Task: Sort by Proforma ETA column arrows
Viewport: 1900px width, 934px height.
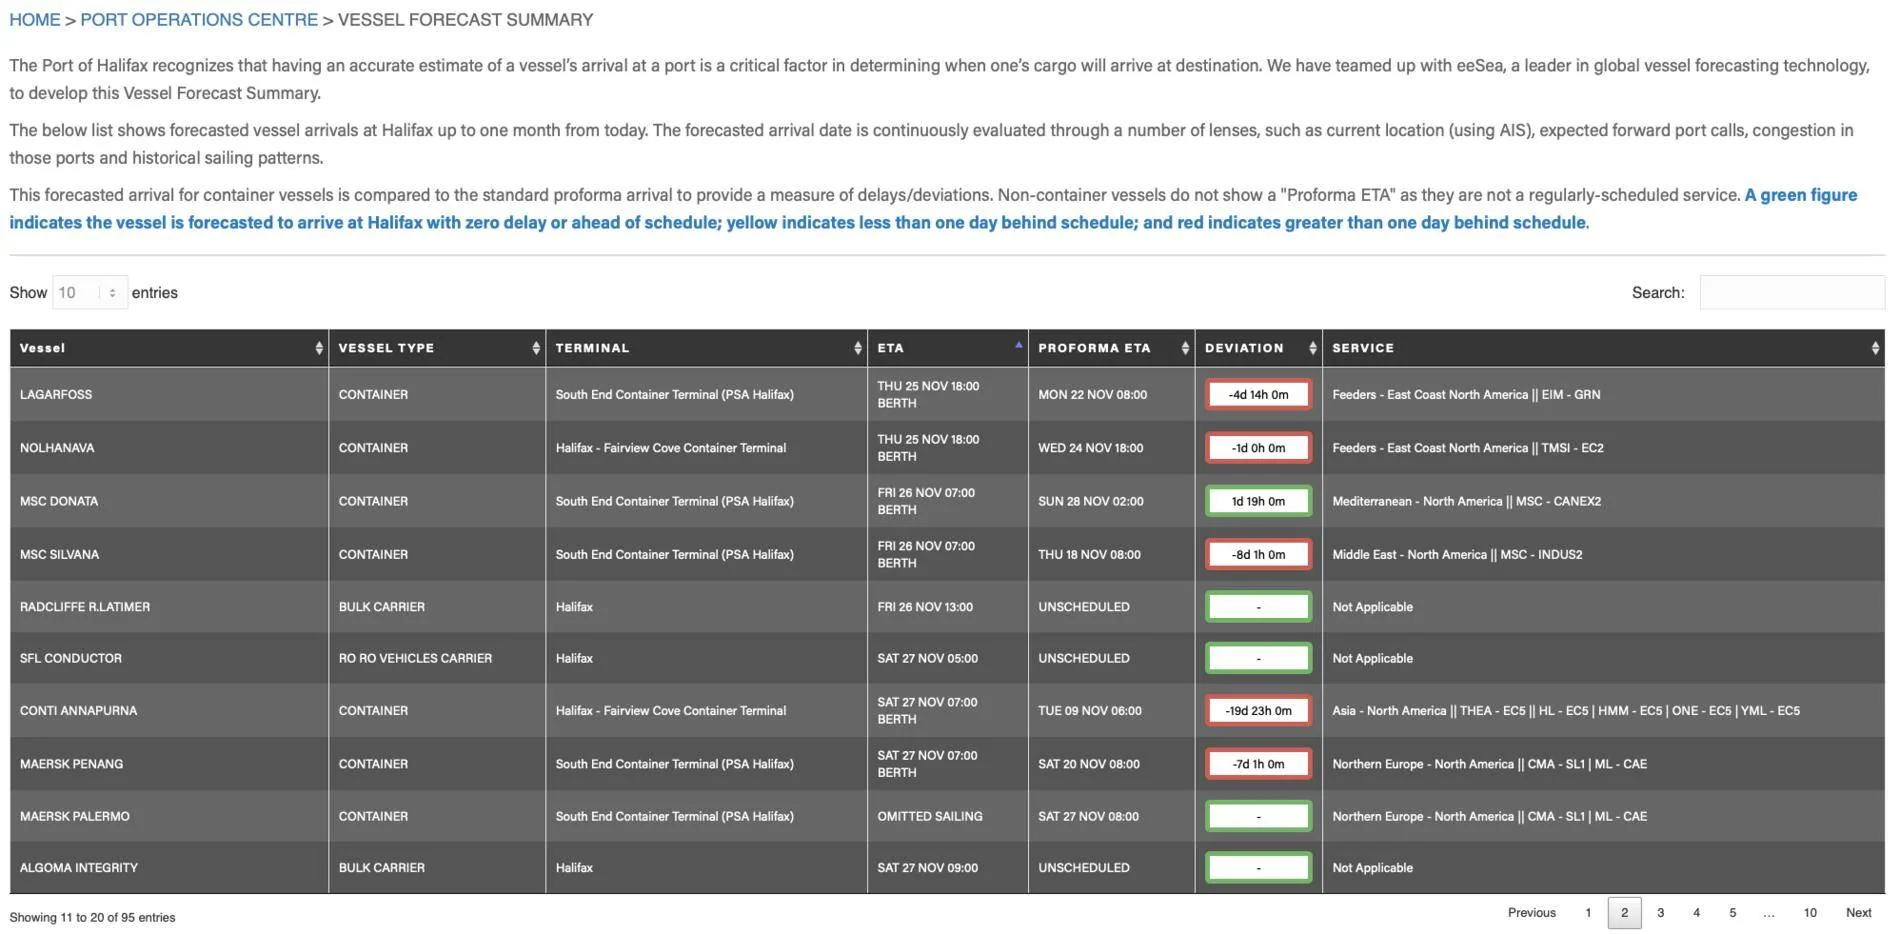Action: point(1185,348)
